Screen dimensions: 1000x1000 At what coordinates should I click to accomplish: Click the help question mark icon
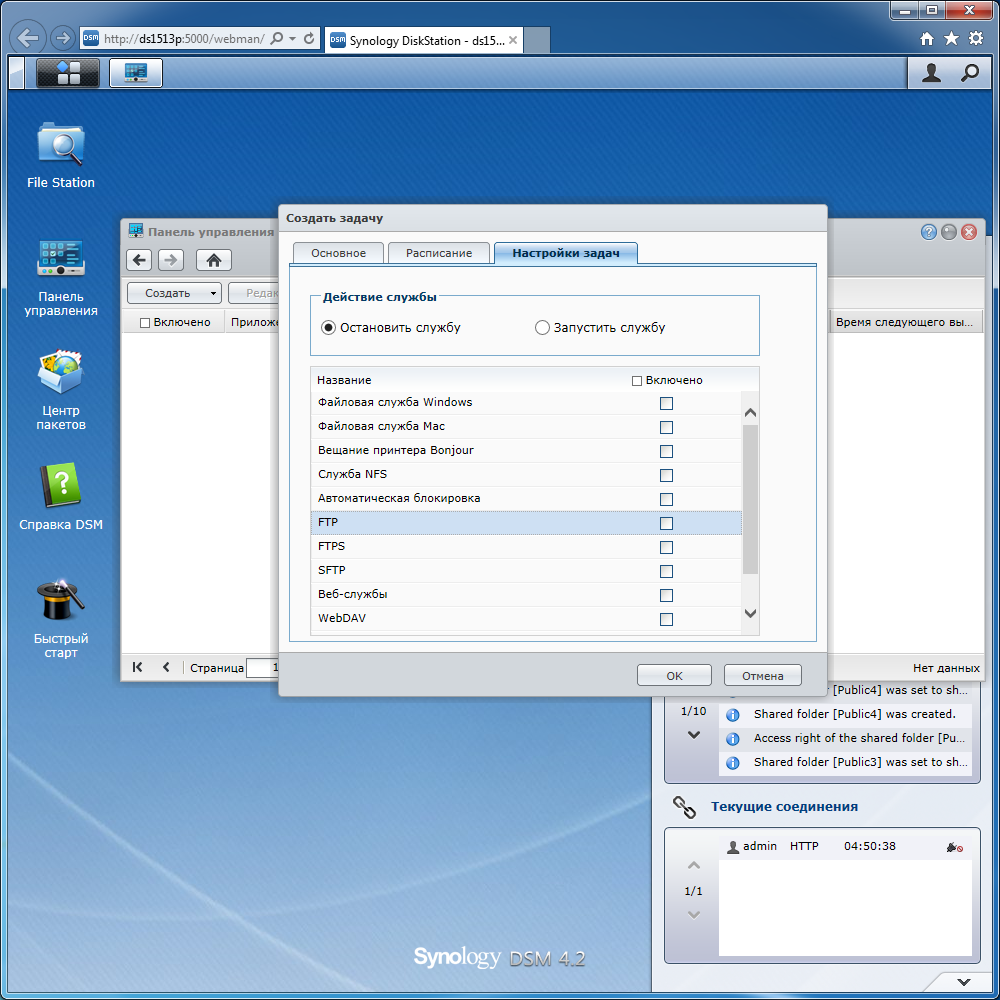point(929,232)
